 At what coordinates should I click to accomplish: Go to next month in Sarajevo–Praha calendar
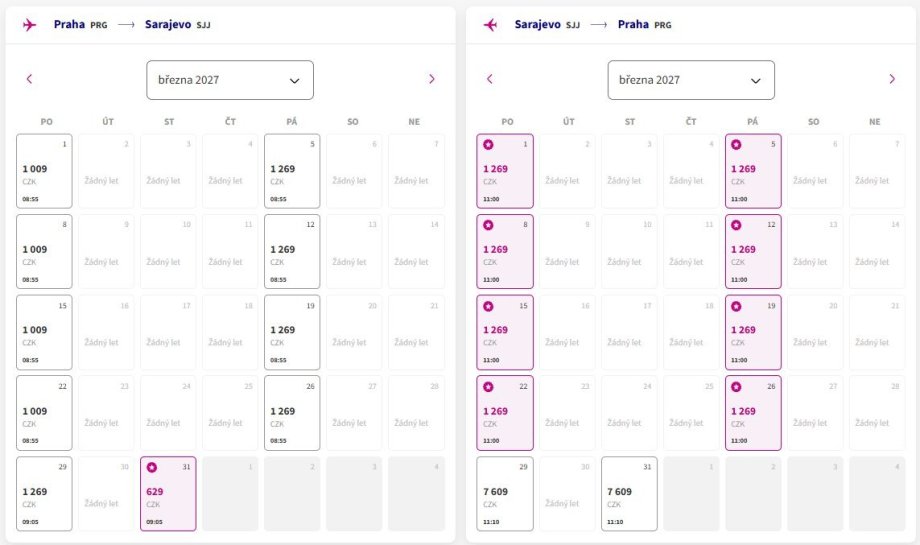click(x=892, y=79)
